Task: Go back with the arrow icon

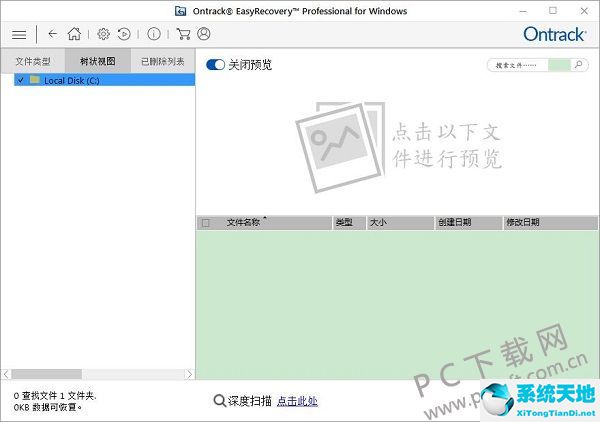Action: click(52, 34)
